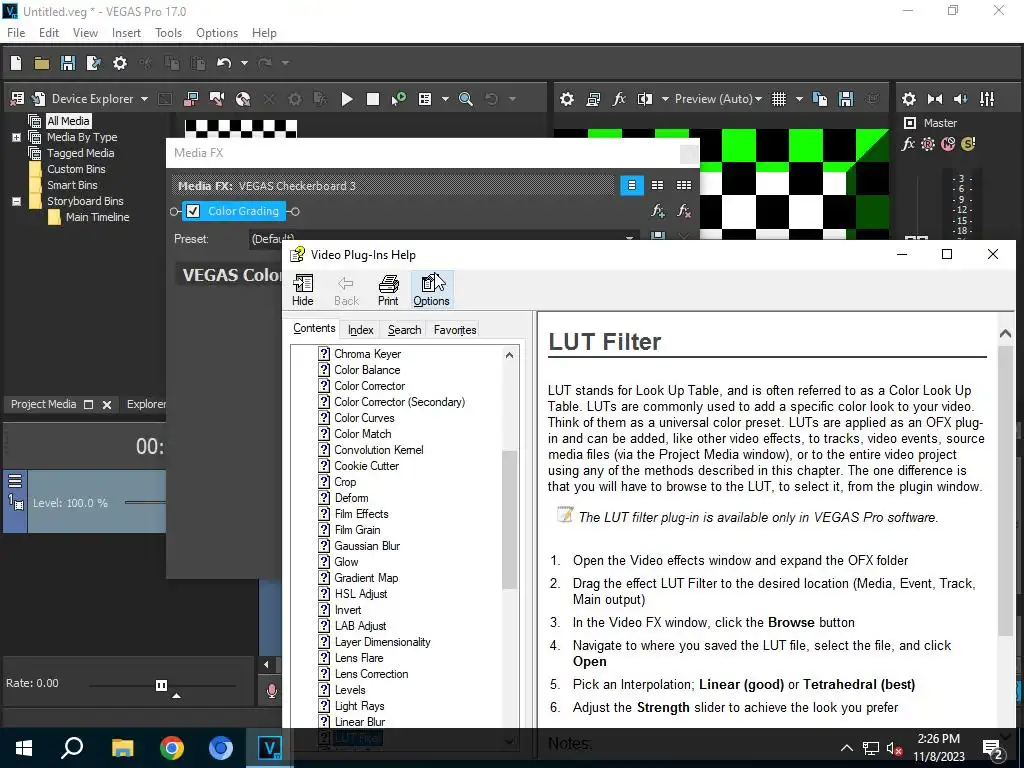Open Master Bus audio properties with the gear icon
This screenshot has height=768, width=1024.
coord(908,99)
